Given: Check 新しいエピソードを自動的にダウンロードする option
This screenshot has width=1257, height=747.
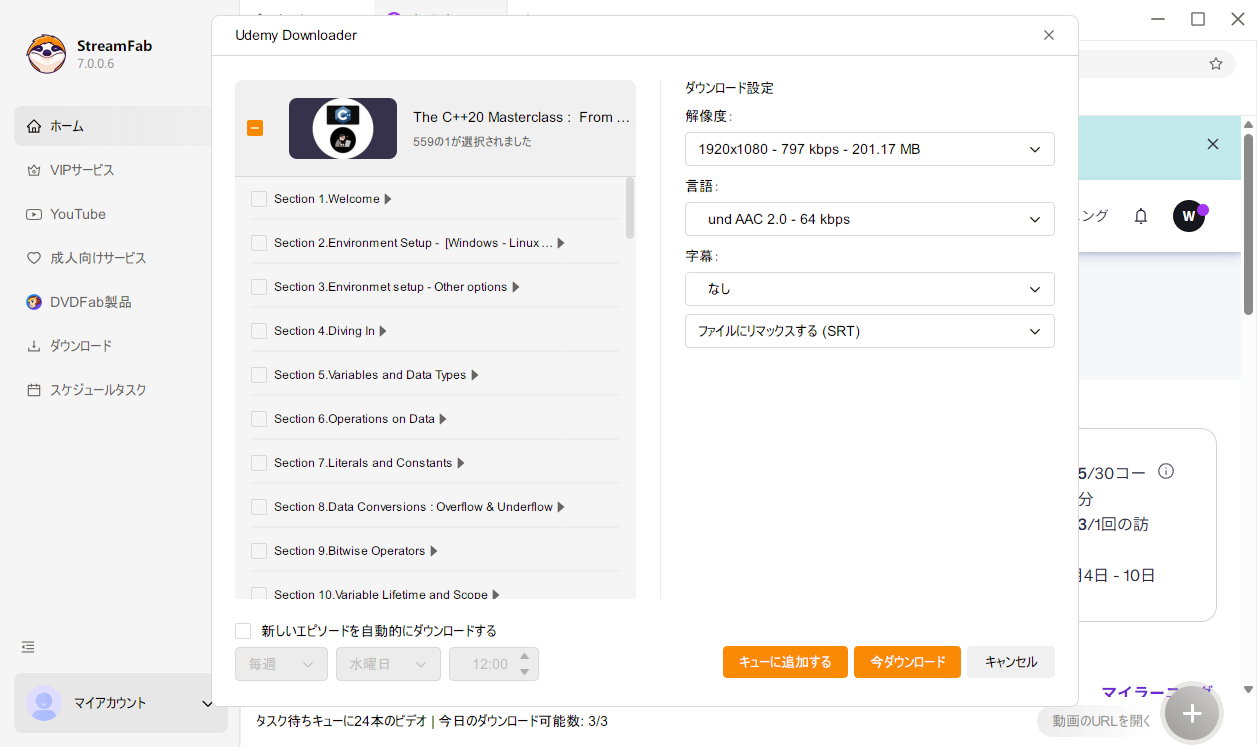Looking at the screenshot, I should (x=243, y=630).
